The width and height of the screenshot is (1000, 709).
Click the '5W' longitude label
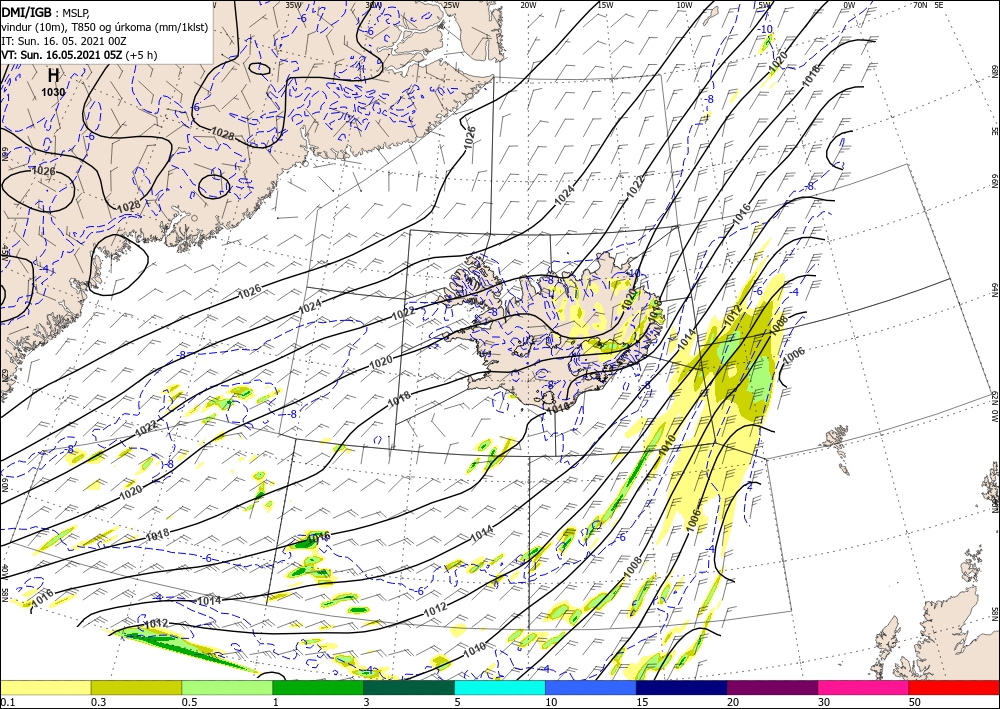[765, 5]
